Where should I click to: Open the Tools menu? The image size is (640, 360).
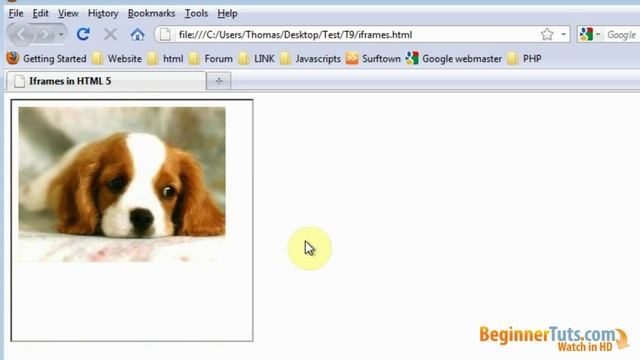(x=196, y=13)
